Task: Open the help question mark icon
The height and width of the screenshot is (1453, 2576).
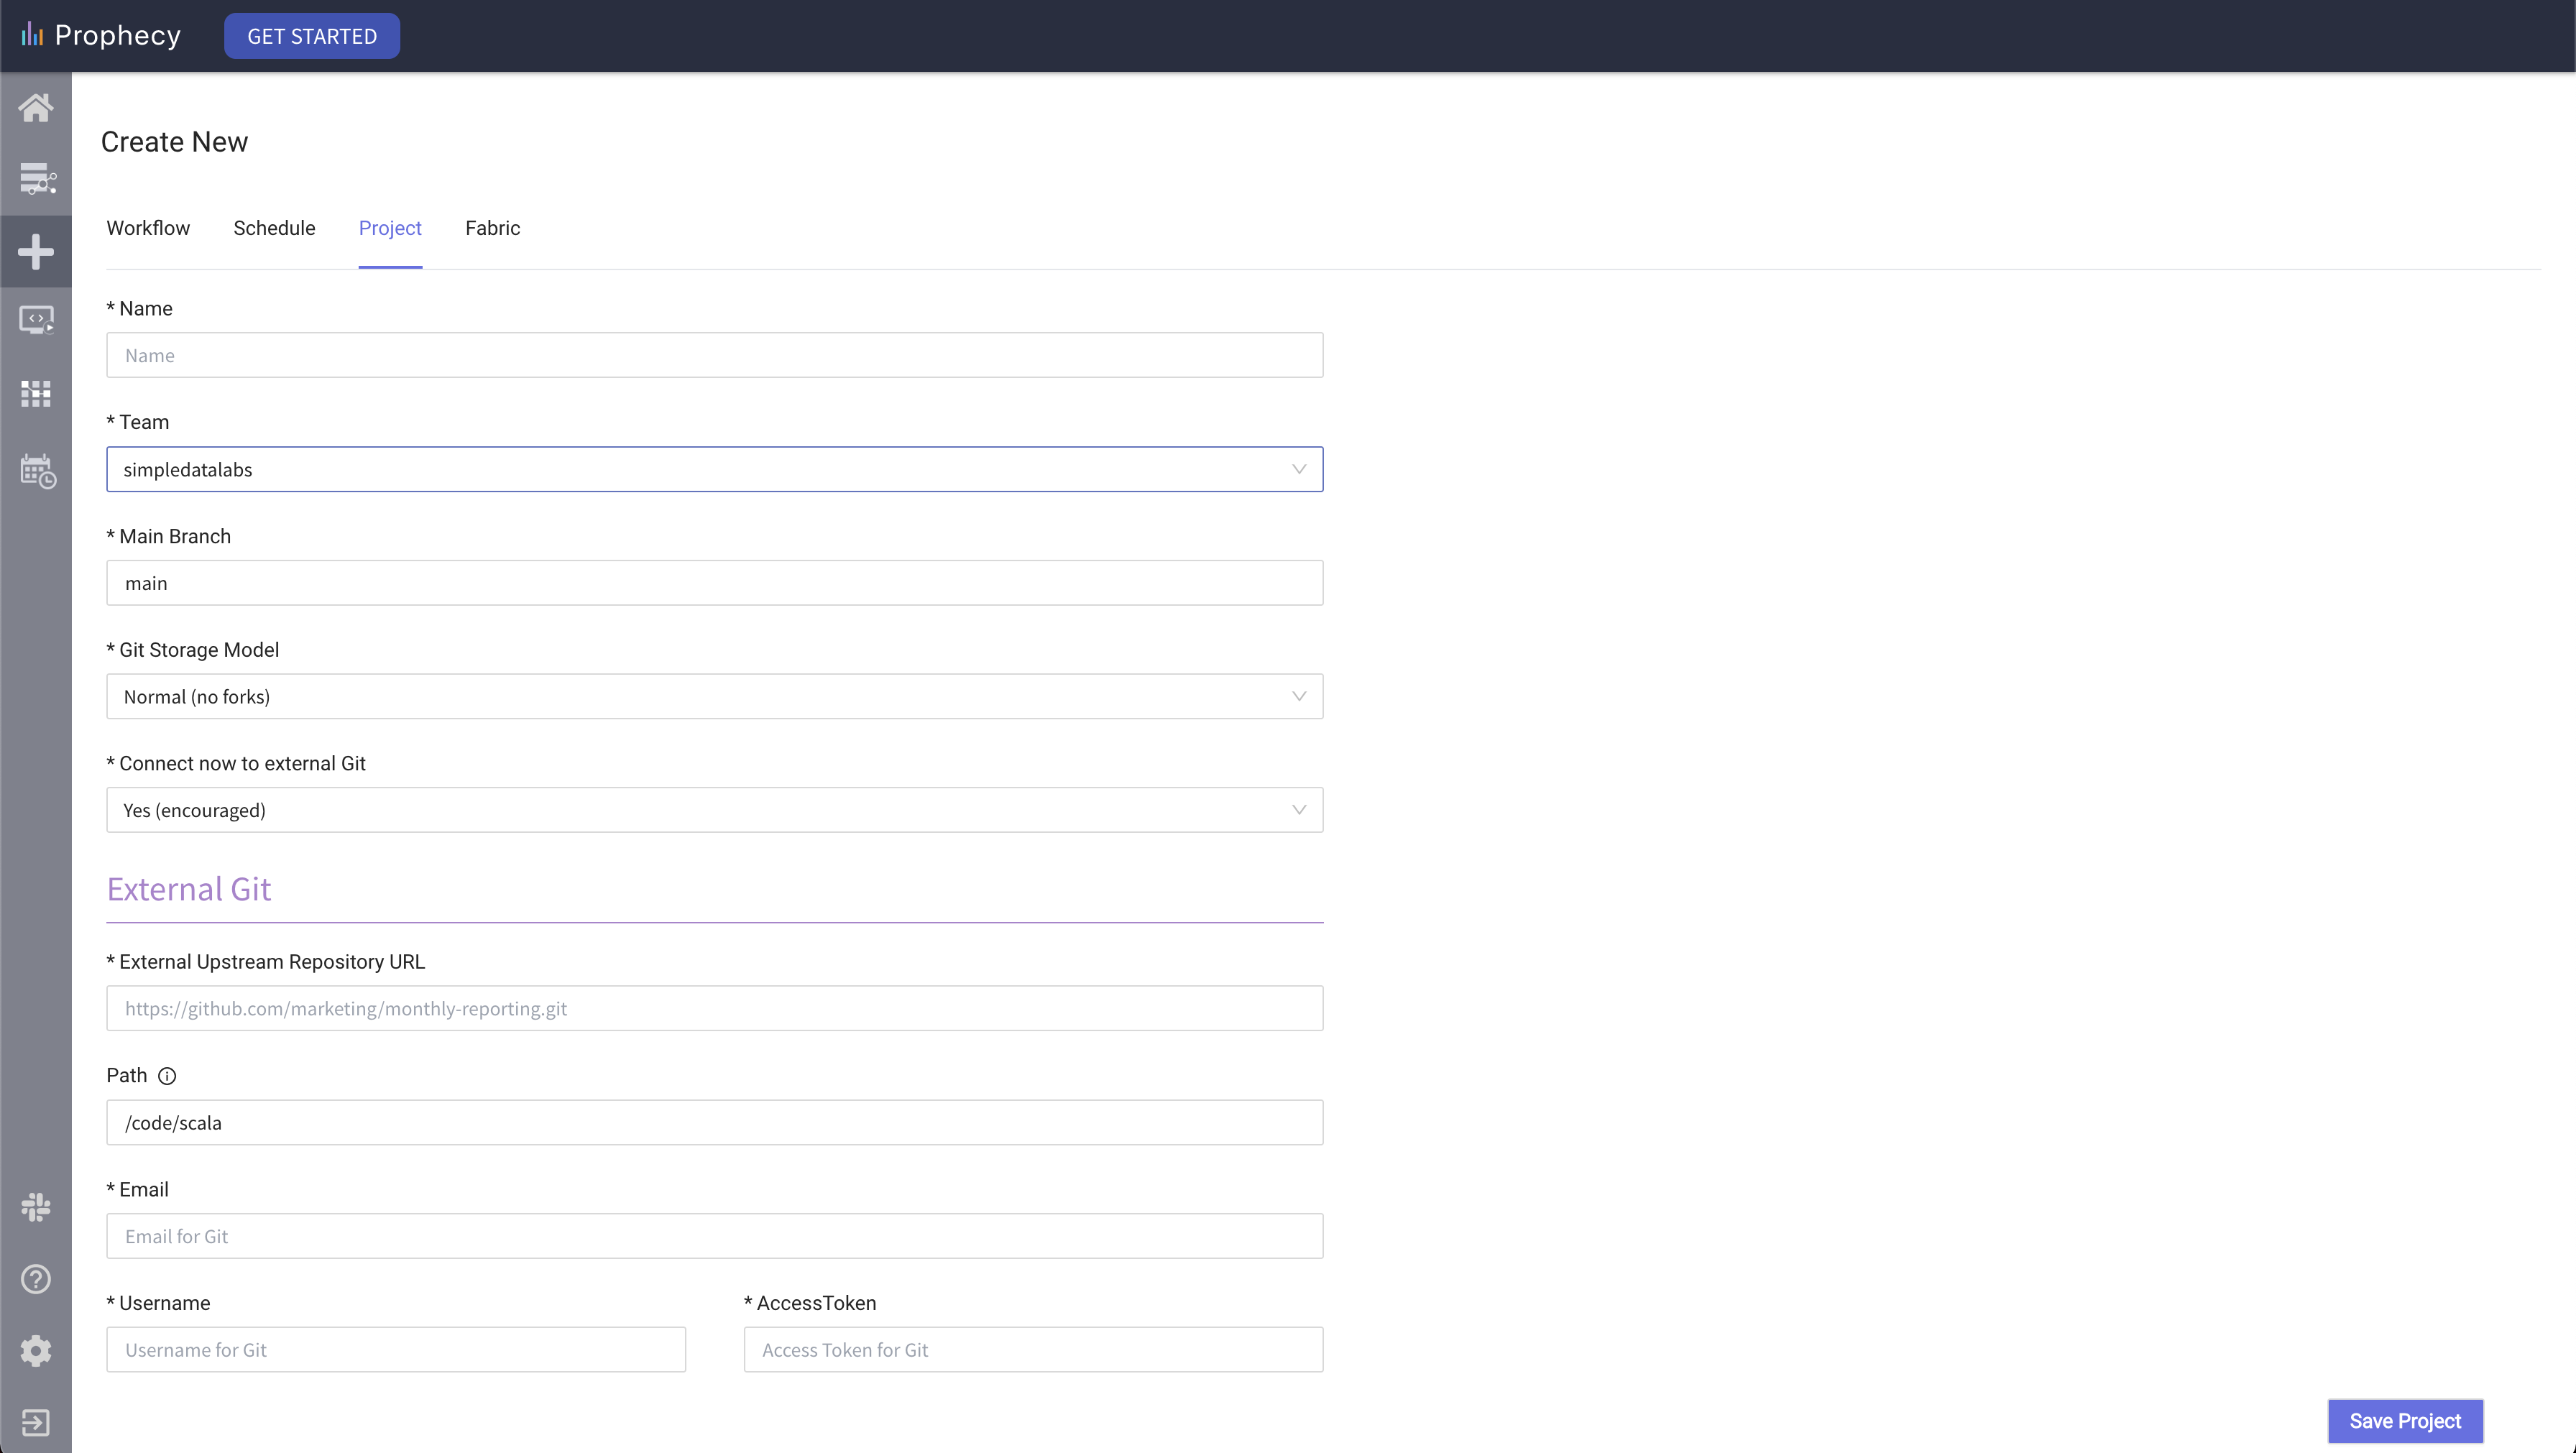Action: (x=36, y=1279)
